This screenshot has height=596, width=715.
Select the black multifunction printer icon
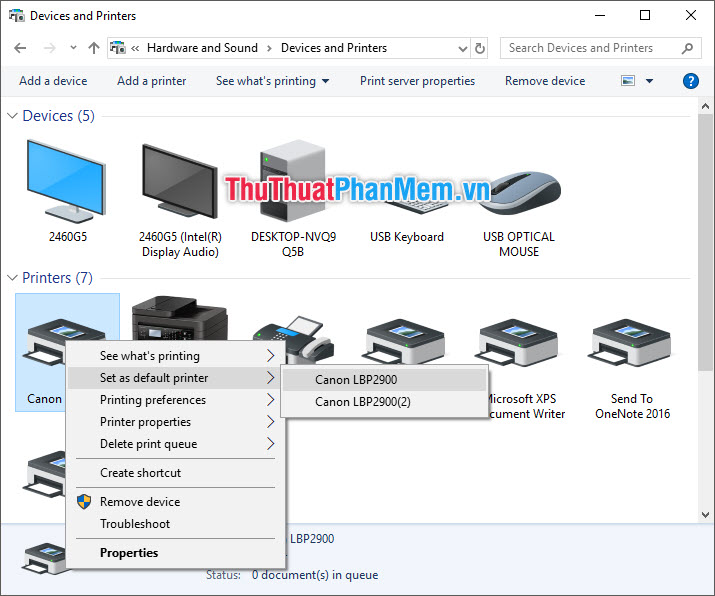[180, 317]
